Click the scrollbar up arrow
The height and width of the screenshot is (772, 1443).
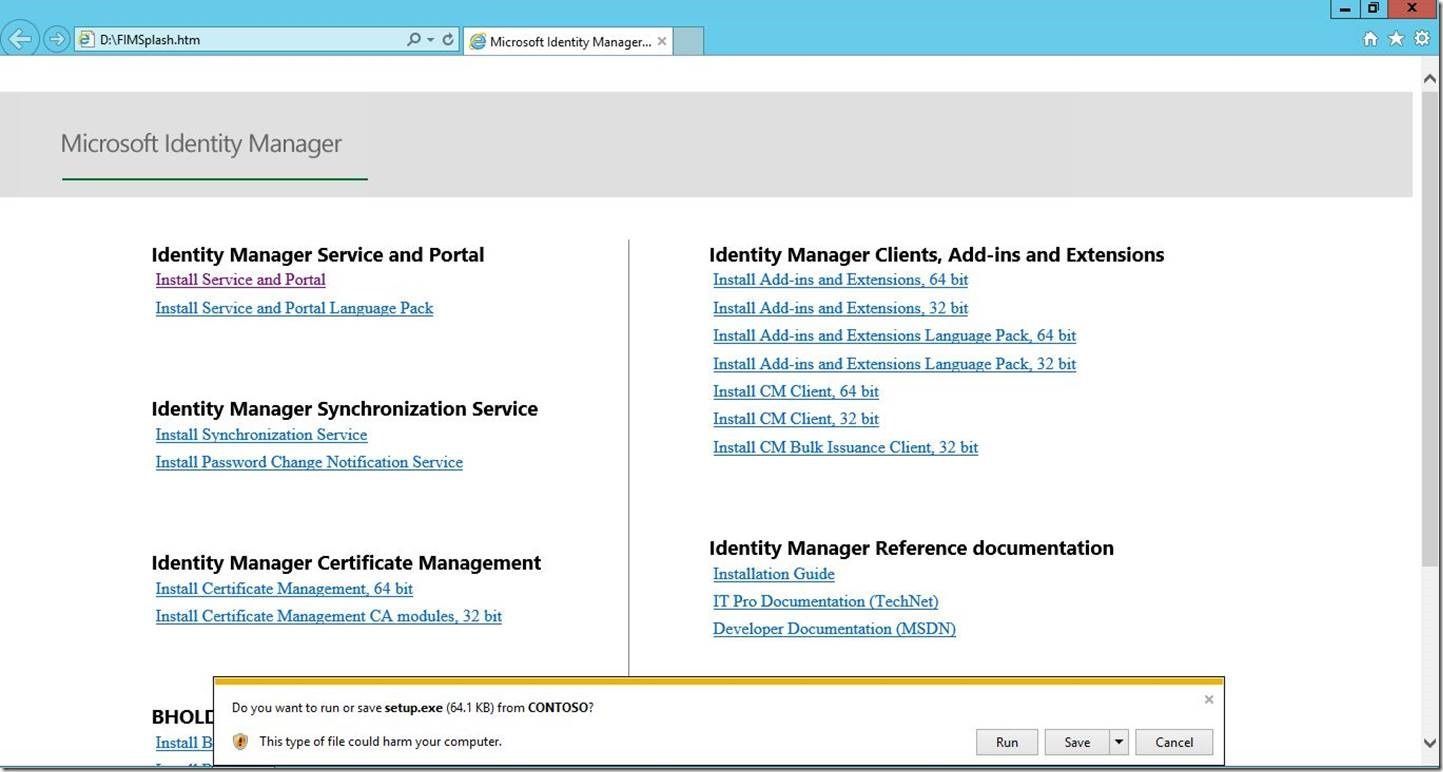click(x=1430, y=77)
